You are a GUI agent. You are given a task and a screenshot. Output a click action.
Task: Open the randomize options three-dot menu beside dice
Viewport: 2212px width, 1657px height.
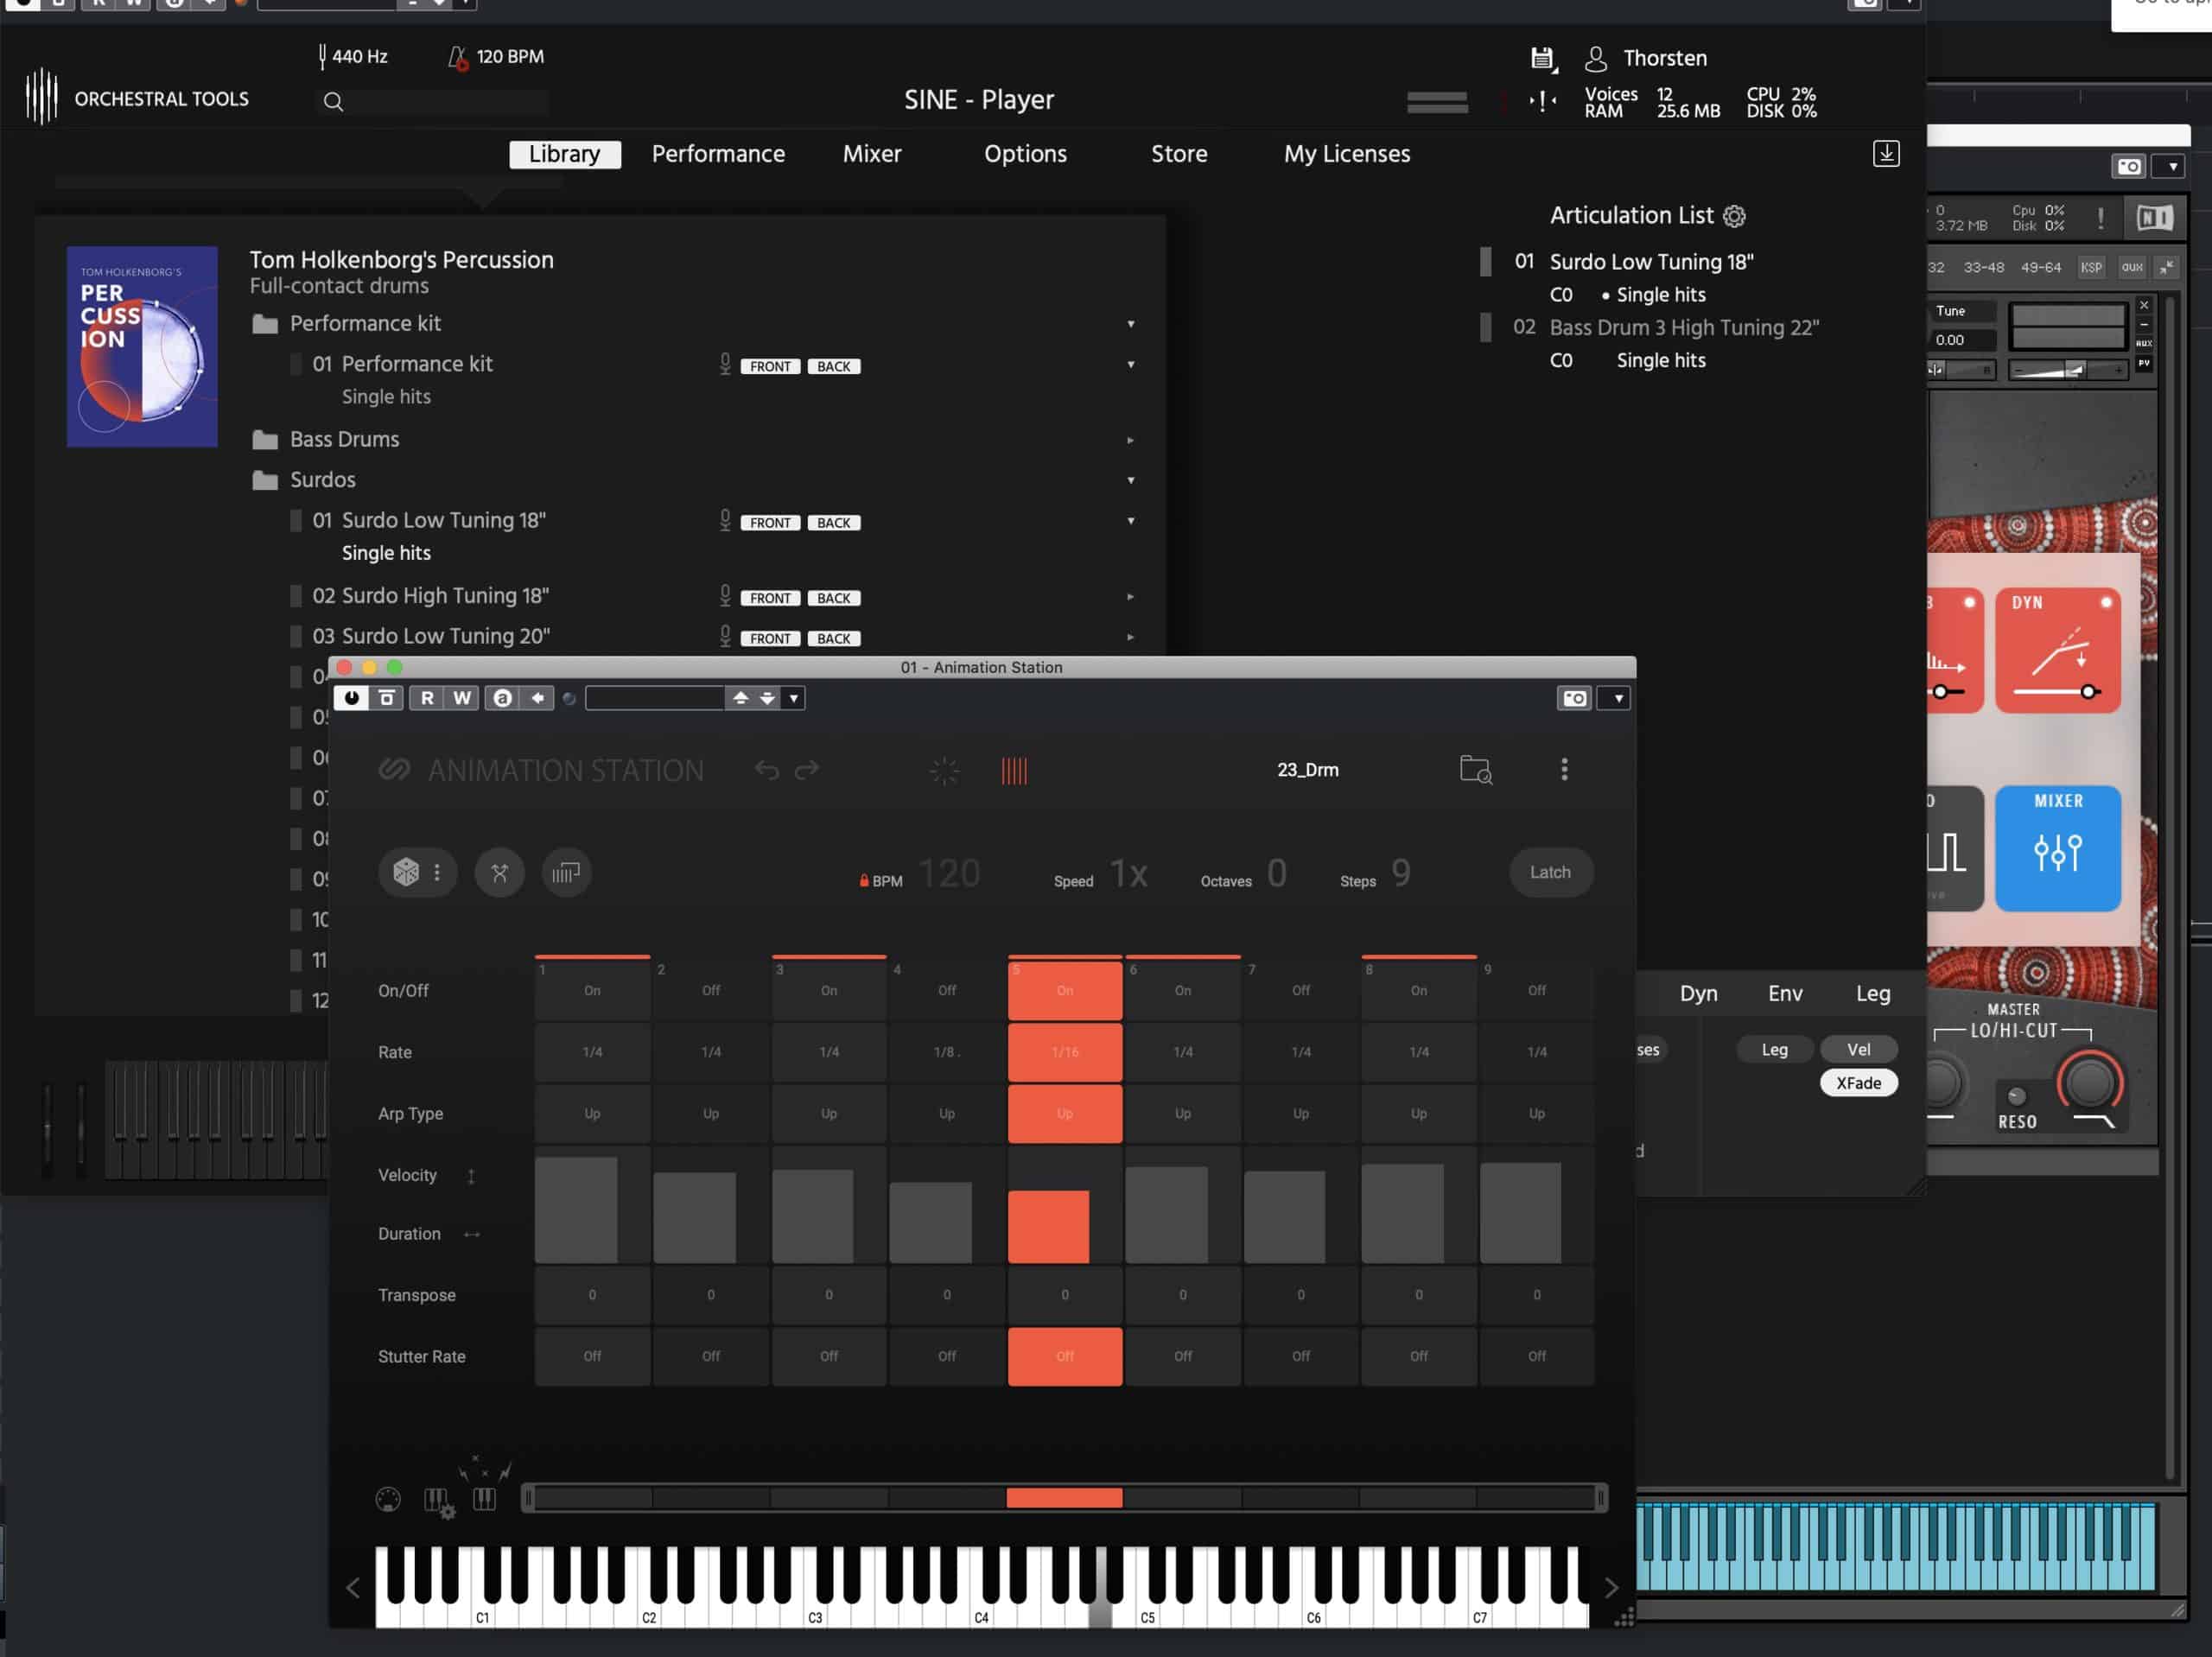(437, 872)
